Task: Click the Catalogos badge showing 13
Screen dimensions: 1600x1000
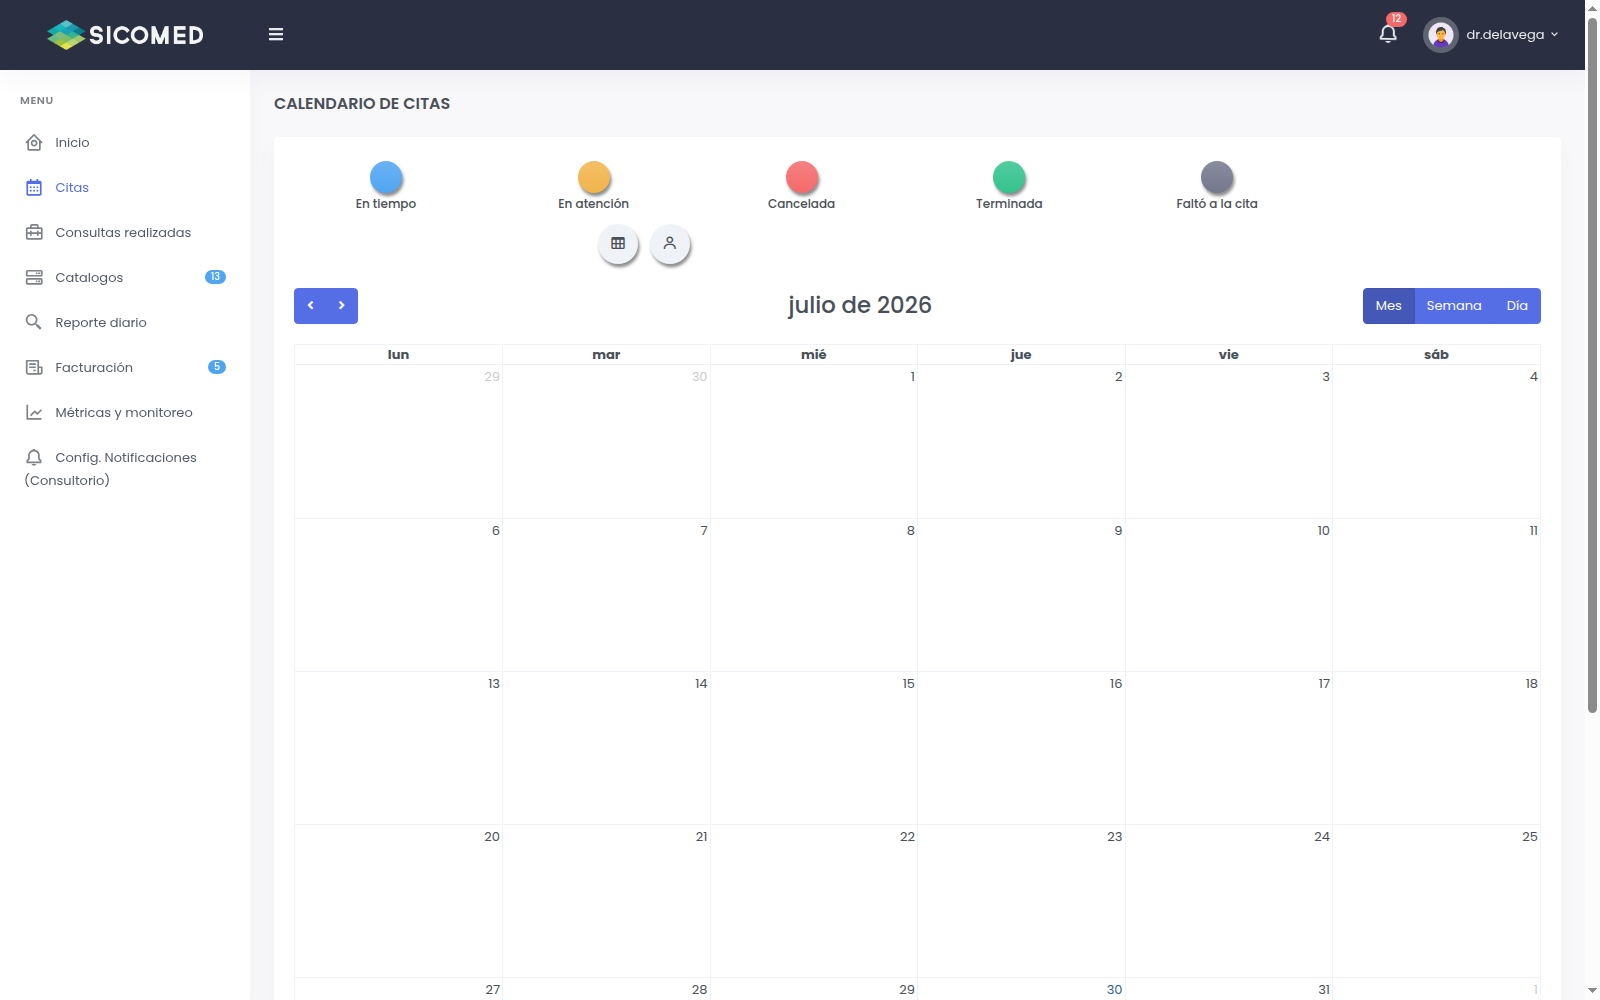Action: (215, 277)
